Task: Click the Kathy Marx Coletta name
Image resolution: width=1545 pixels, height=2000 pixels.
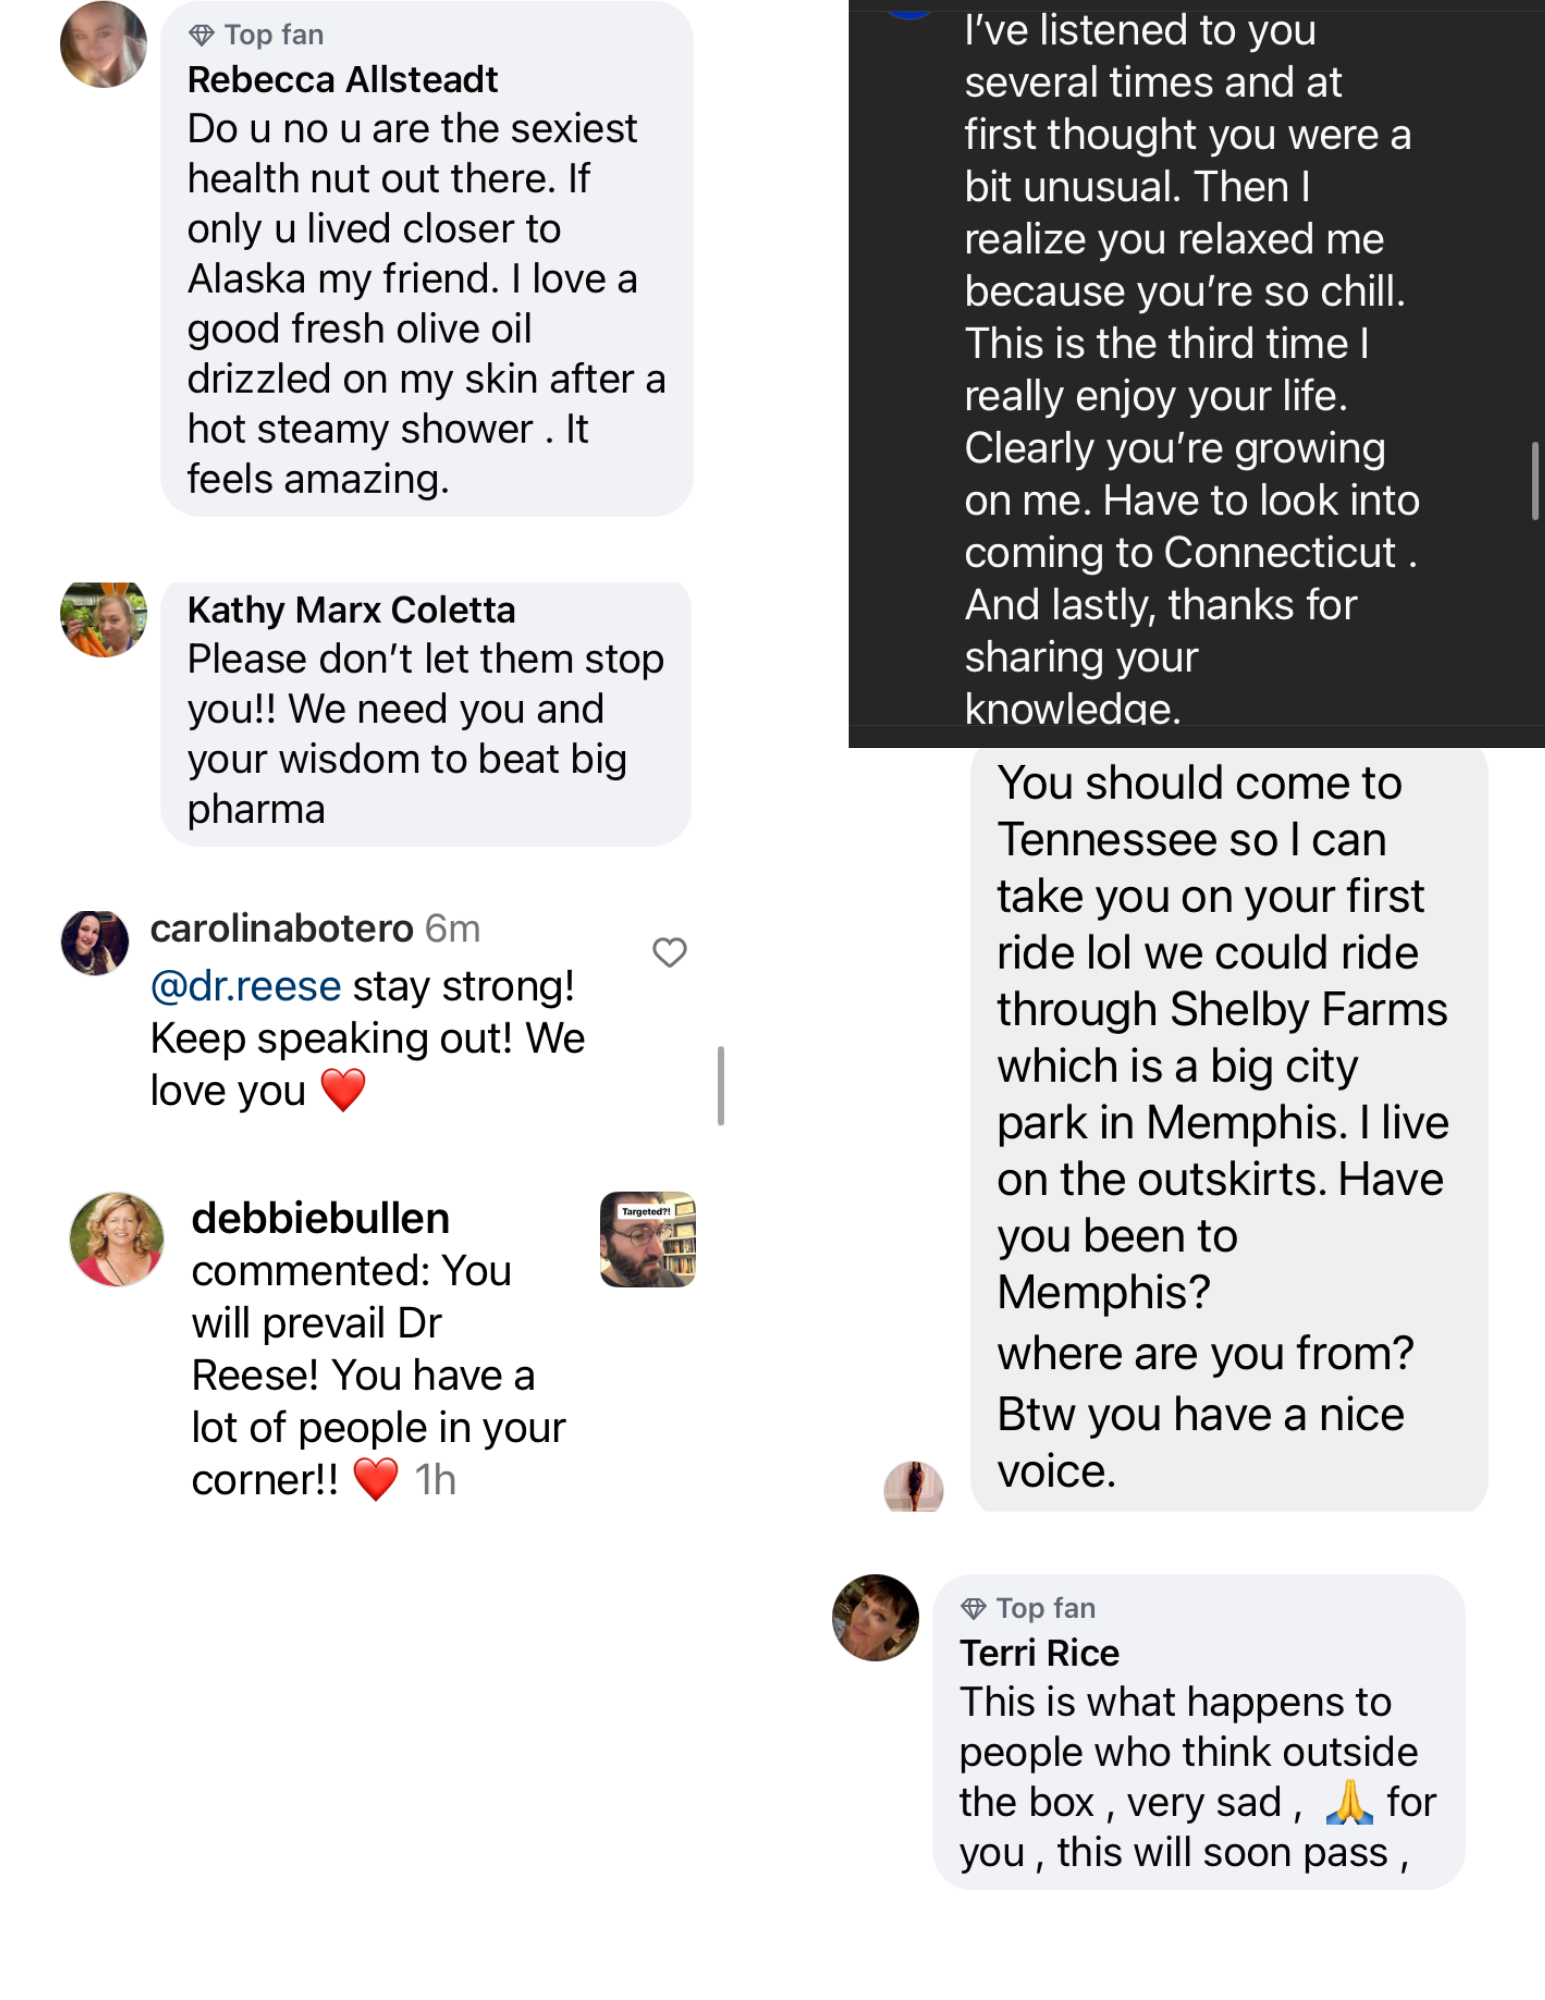Action: click(351, 610)
